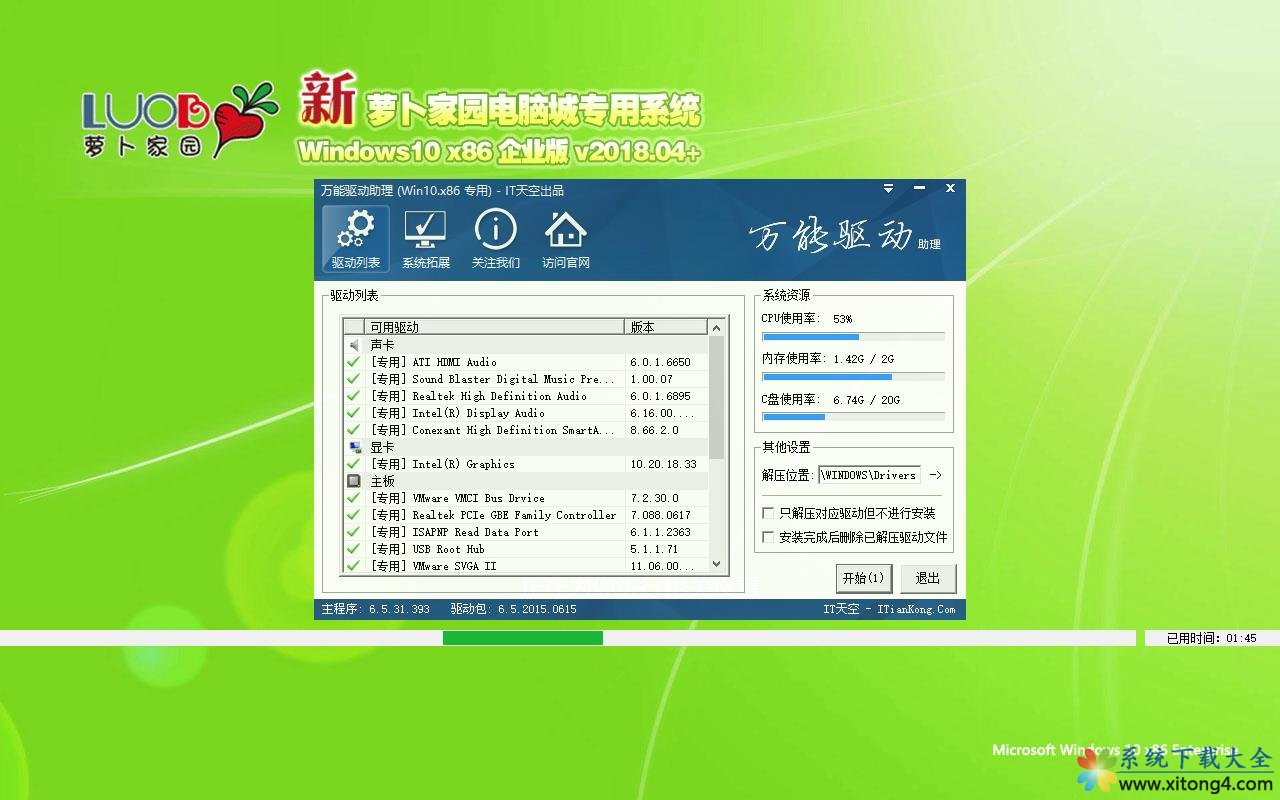Click version 6.0.1.6650 of ATI HDMI Audio

[660, 362]
